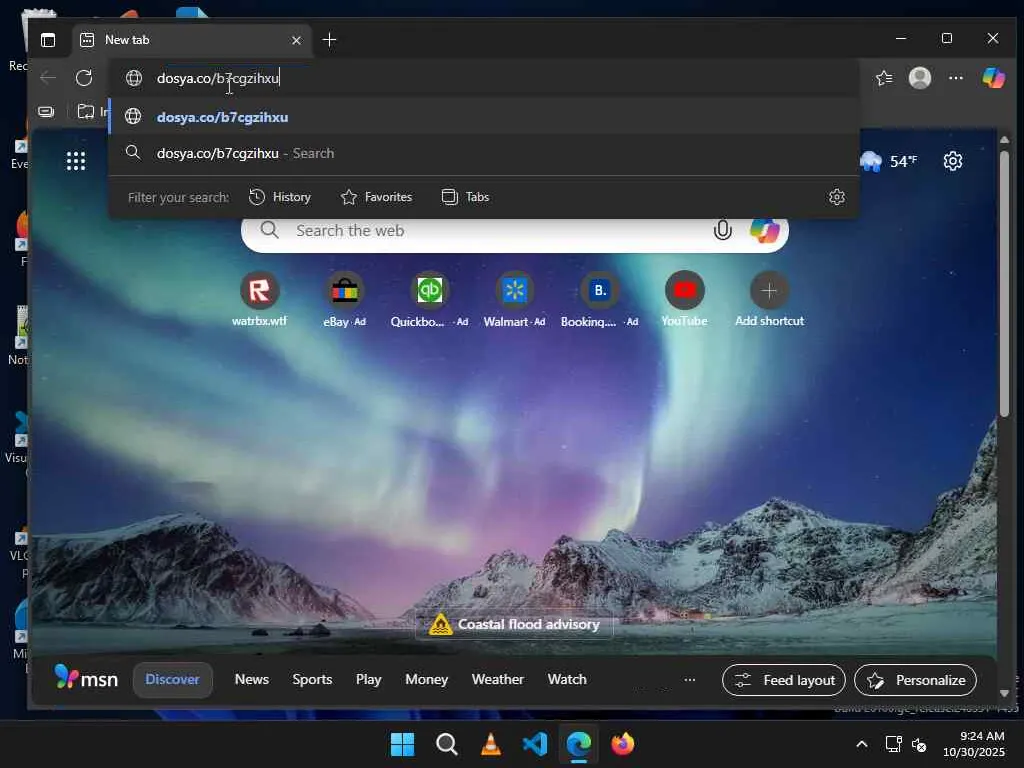Show hidden system tray icons
Viewport: 1024px width, 768px height.
[861, 744]
